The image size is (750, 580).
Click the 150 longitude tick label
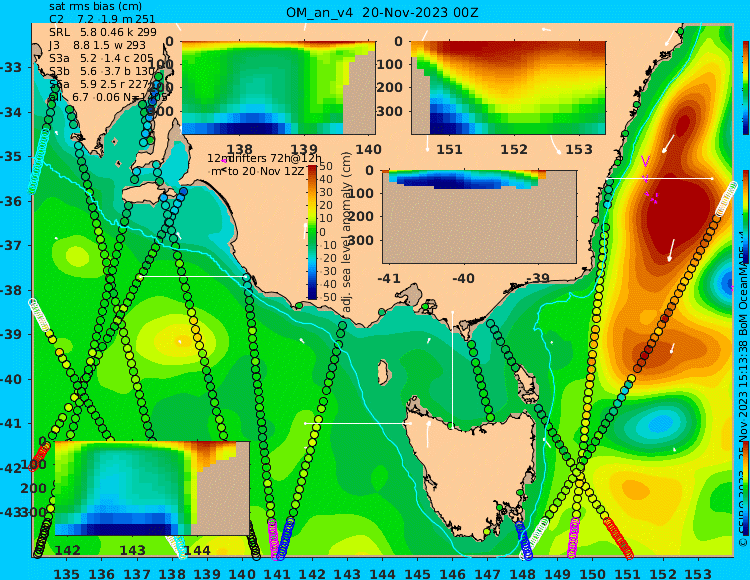coord(593,573)
